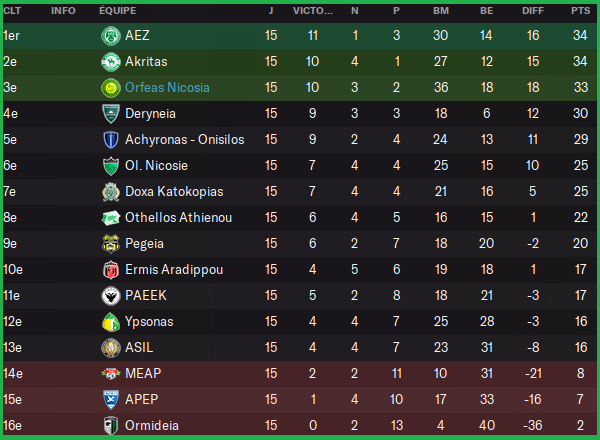Image resolution: width=600 pixels, height=440 pixels.
Task: Click the Ol. Nicosie club crest
Action: pos(110,165)
